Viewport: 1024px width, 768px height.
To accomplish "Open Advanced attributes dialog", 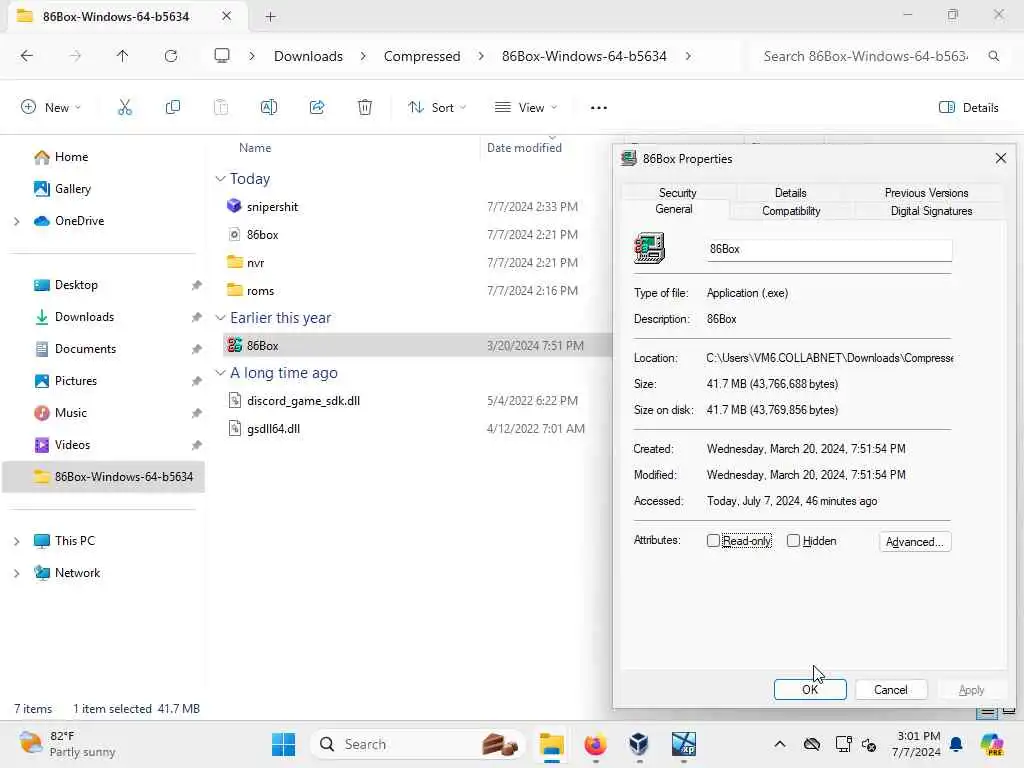I will [914, 541].
